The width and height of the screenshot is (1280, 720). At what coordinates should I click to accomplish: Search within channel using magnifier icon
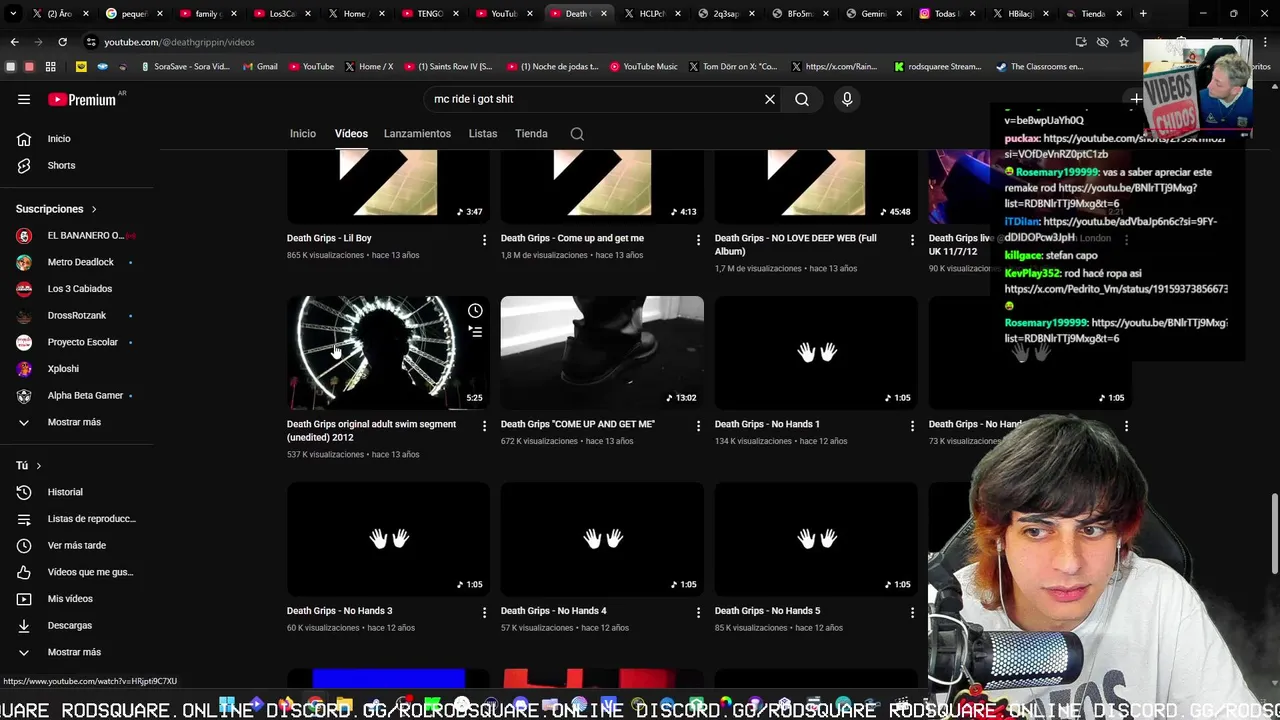click(x=577, y=134)
